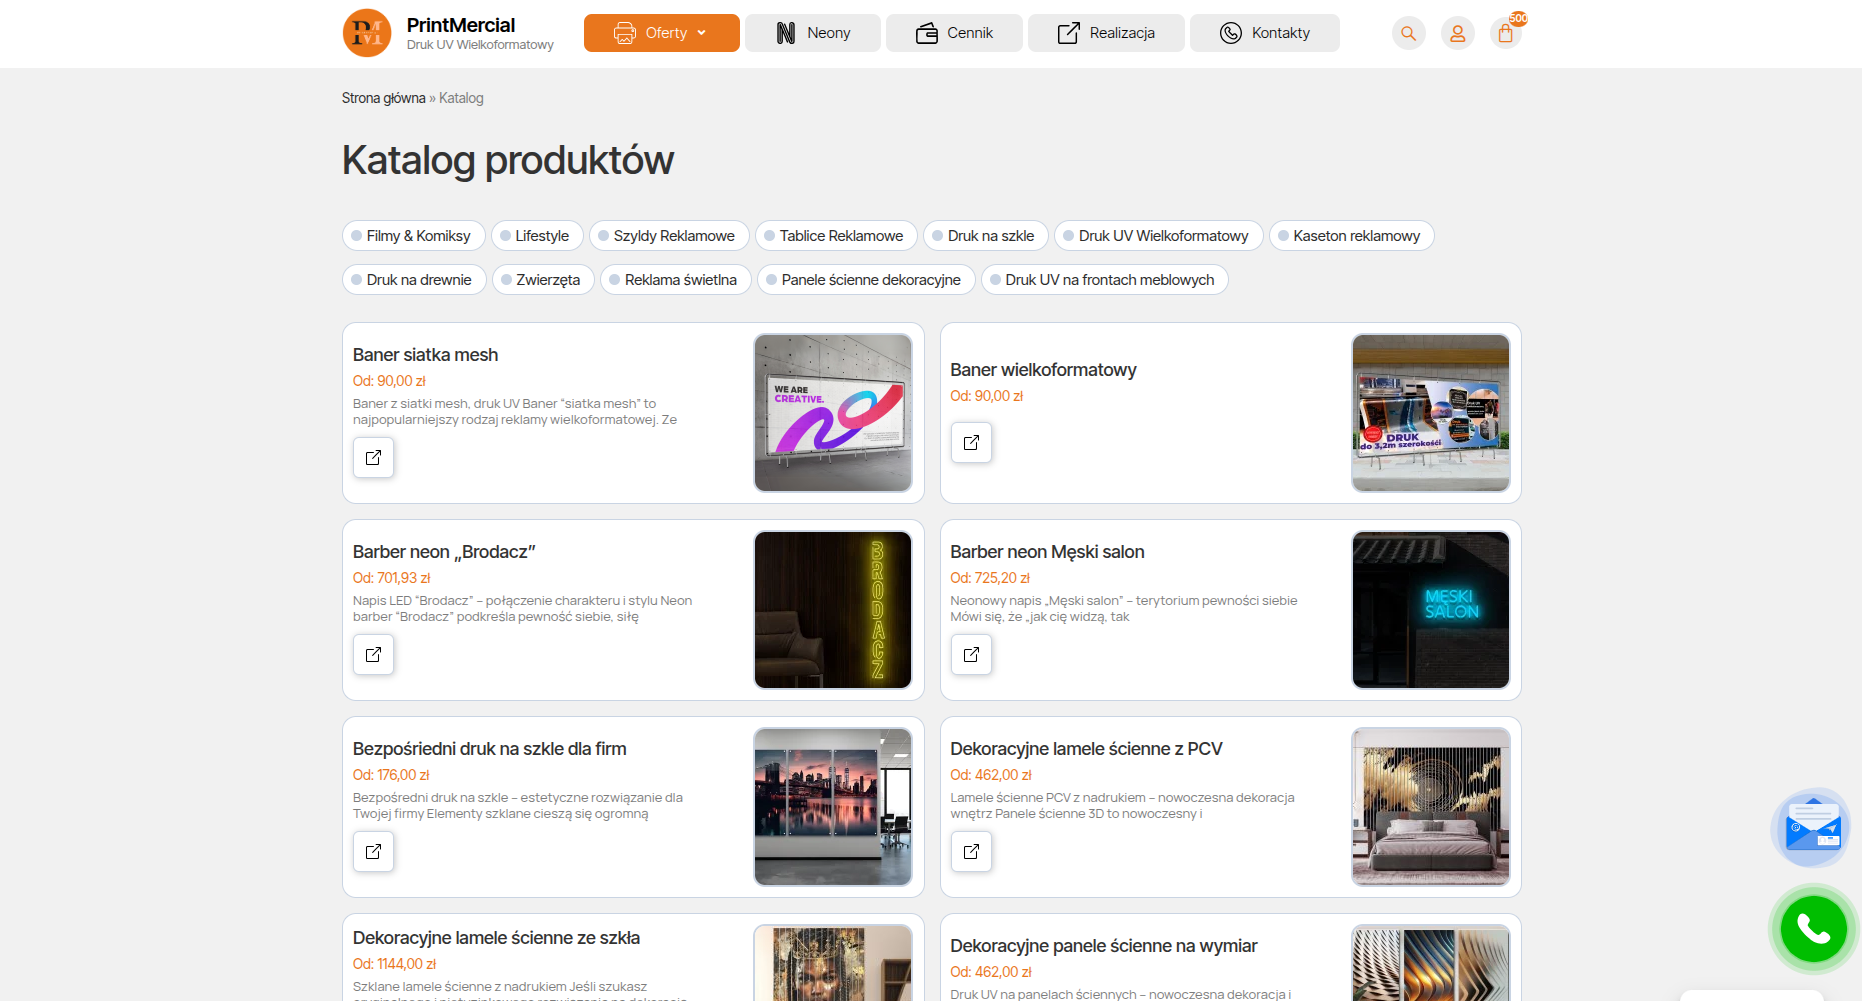This screenshot has height=1001, width=1862.
Task: Open external link icon for Baner siatka mesh
Action: pos(373,458)
